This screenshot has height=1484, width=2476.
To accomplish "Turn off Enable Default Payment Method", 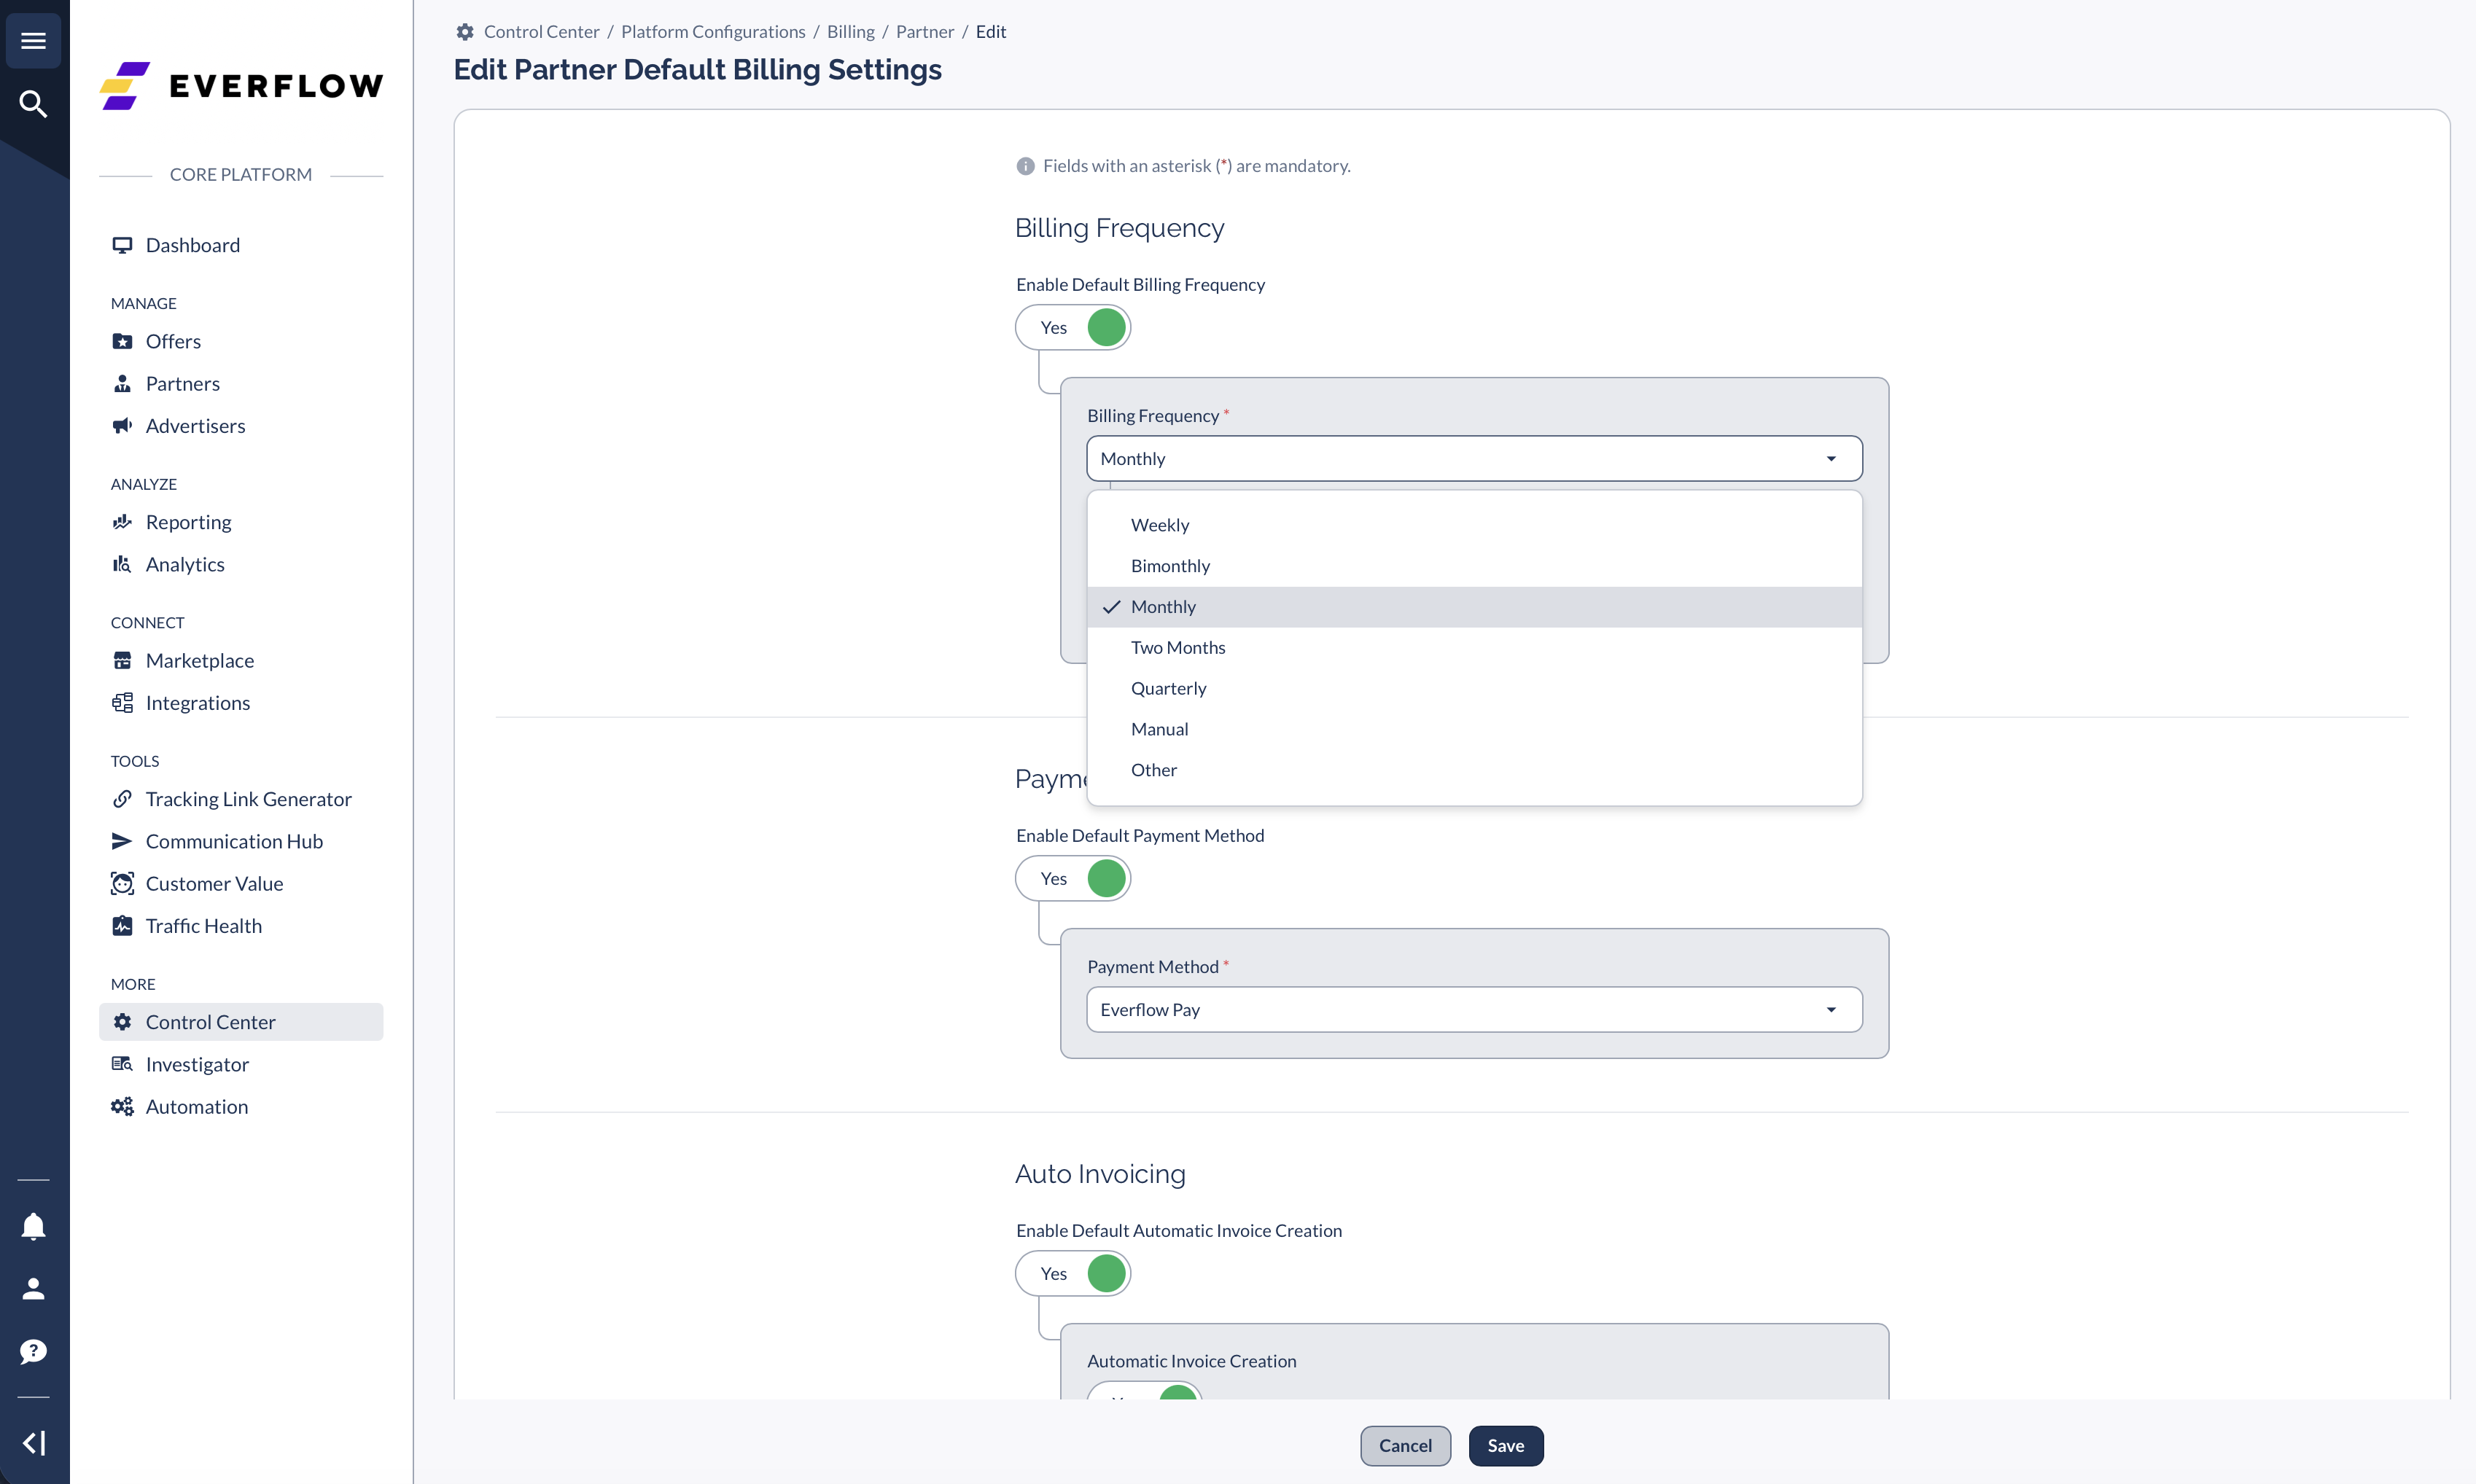I will pos(1073,878).
